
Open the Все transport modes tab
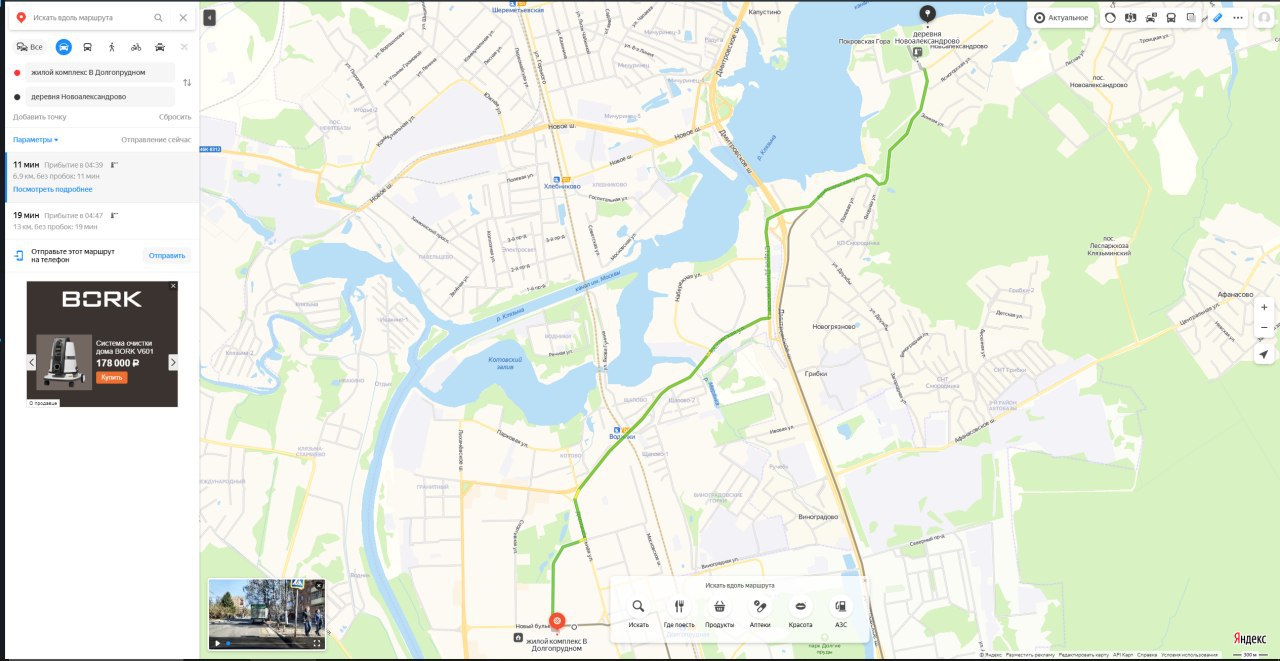point(30,47)
